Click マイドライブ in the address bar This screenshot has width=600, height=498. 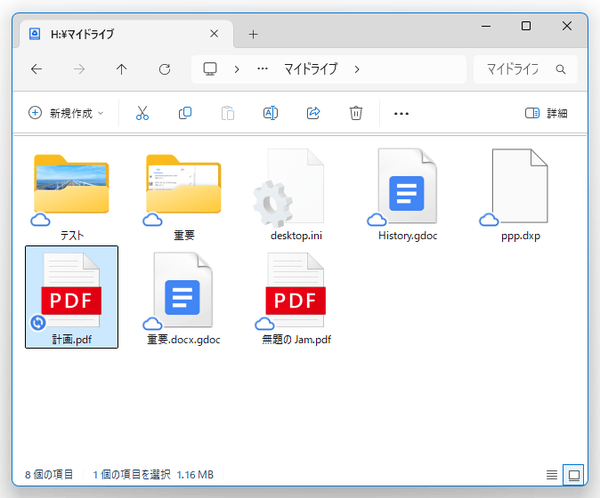(310, 70)
